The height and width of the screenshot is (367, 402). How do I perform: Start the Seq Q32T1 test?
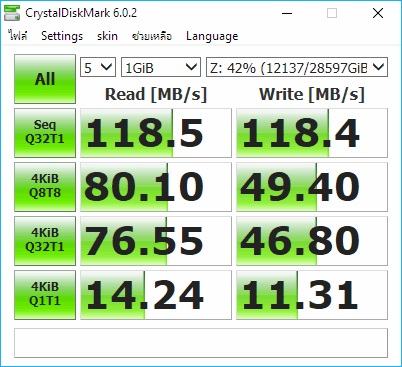45,133
